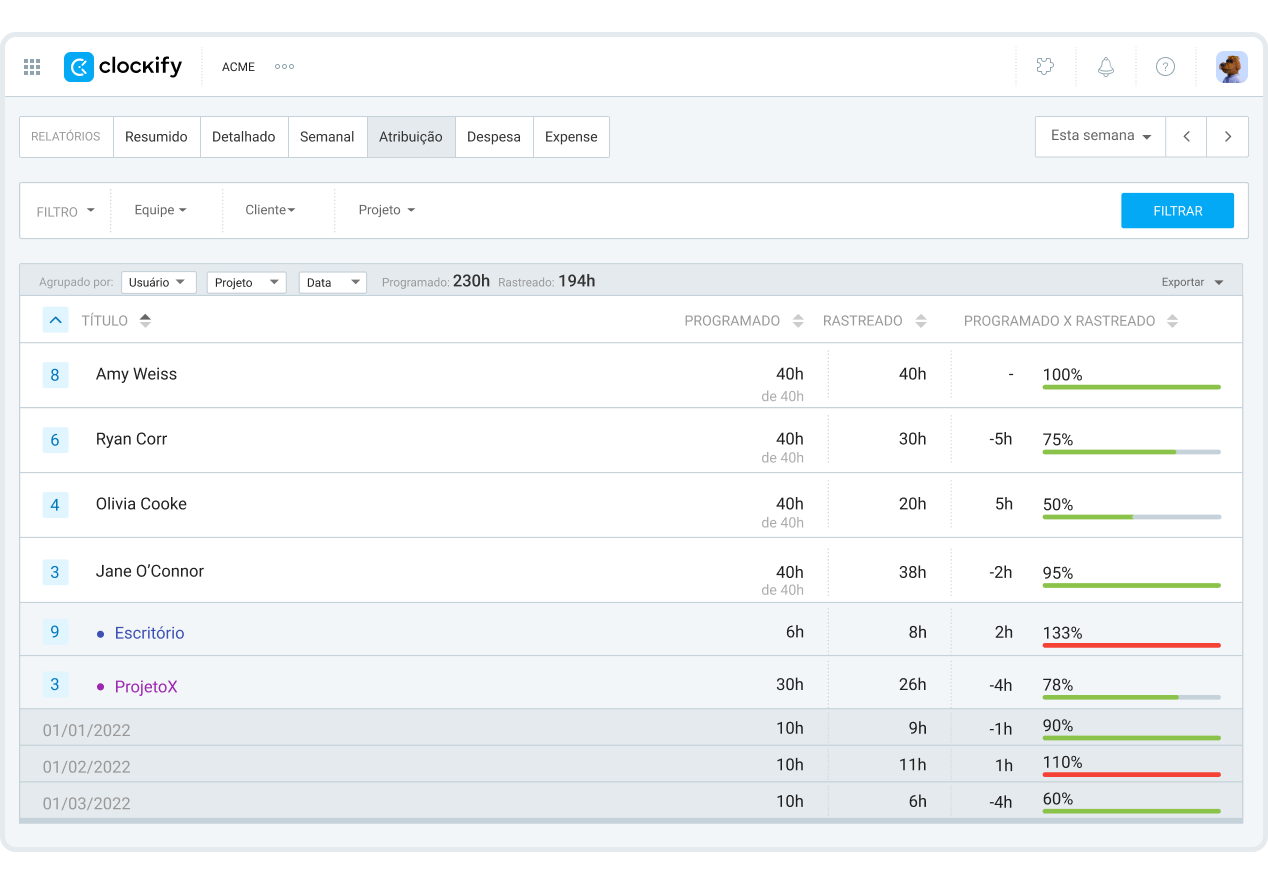Click the red 133% Escritório progress bar
The height and width of the screenshot is (884, 1268).
coord(1131,645)
